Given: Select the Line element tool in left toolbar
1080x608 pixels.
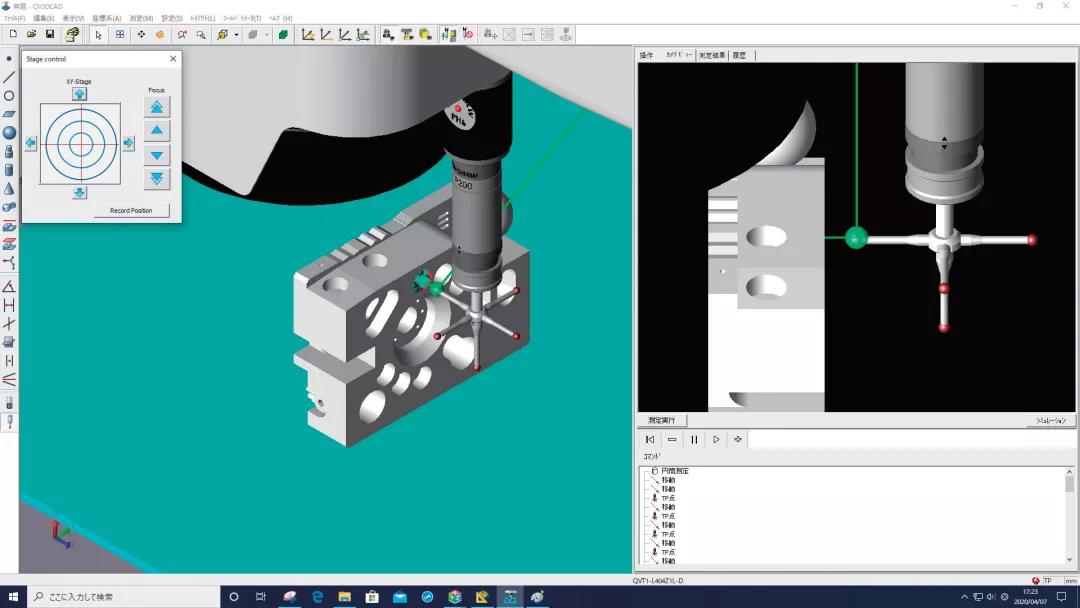Looking at the screenshot, I should point(9,77).
